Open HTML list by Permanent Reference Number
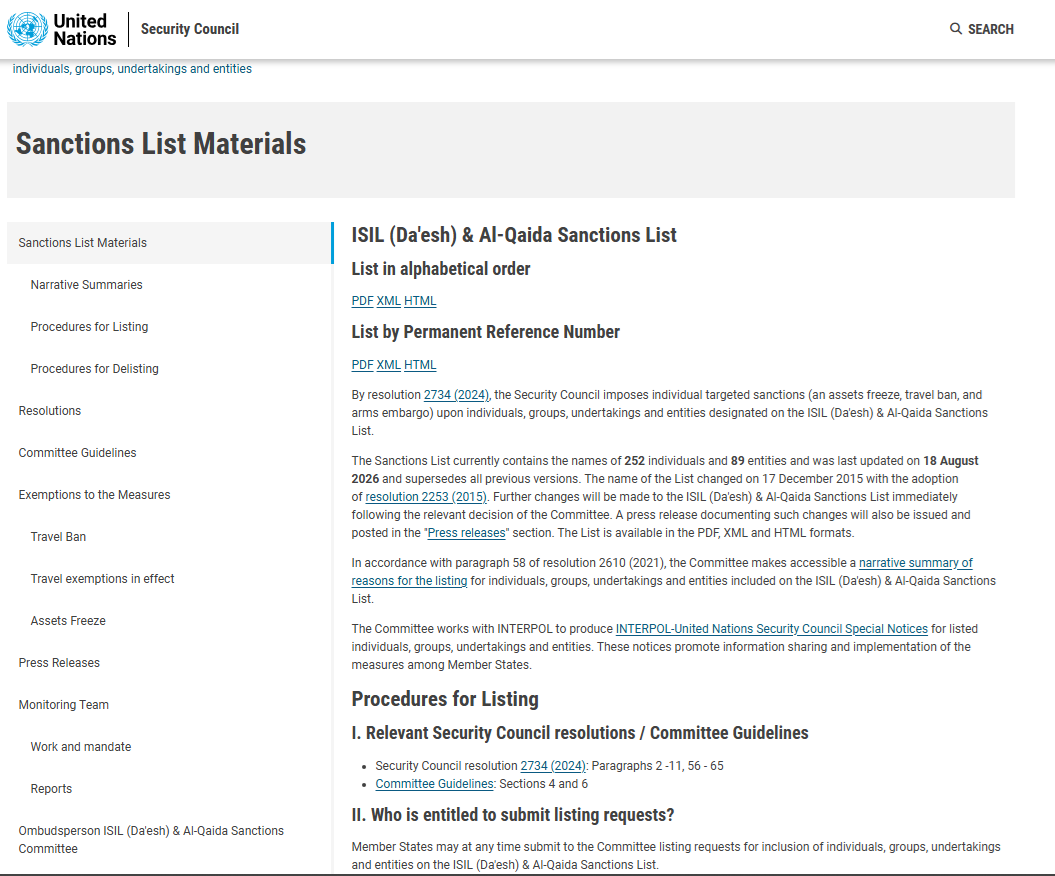This screenshot has height=876, width=1055. point(420,365)
